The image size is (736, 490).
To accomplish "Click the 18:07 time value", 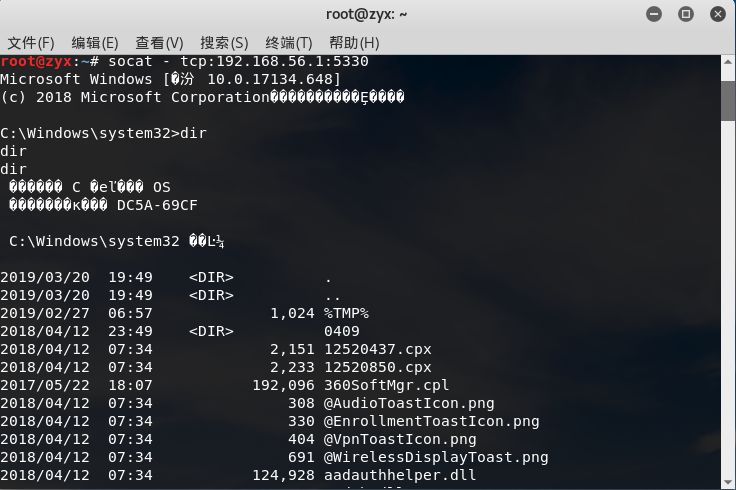I will point(130,385).
